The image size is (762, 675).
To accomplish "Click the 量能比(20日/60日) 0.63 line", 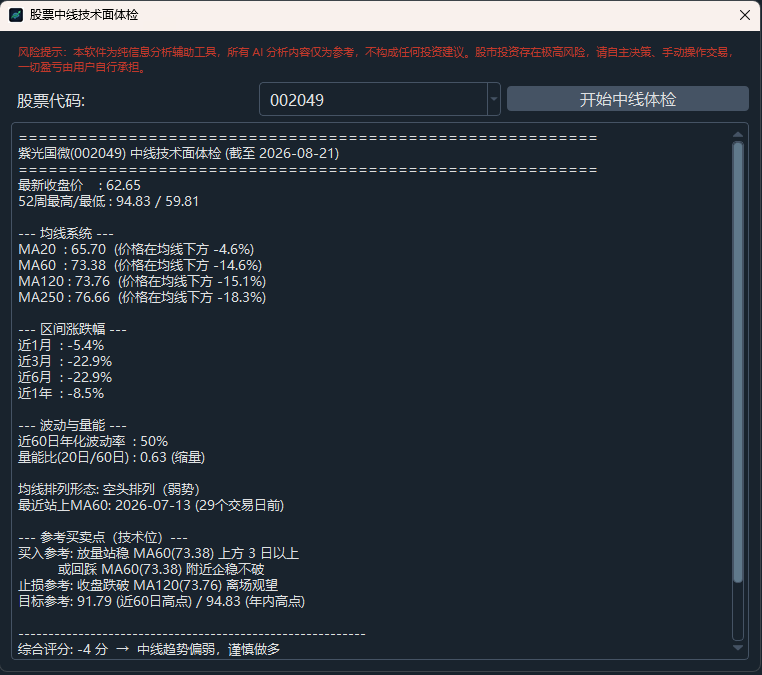I will 111,457.
